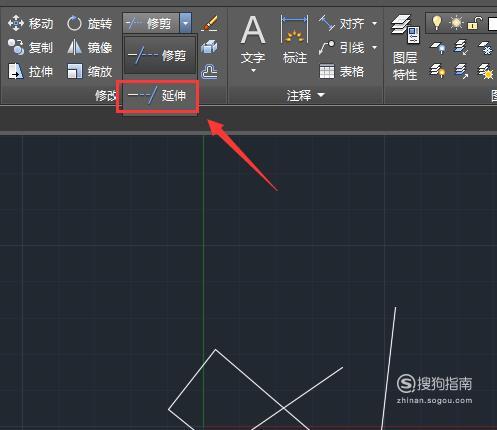Image resolution: width=497 pixels, height=430 pixels.
Task: Click the 修改 panel title
Action: tap(105, 96)
